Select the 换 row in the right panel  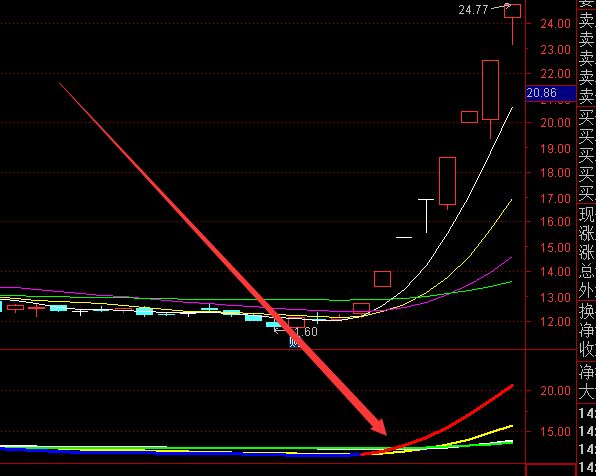[x=587, y=311]
